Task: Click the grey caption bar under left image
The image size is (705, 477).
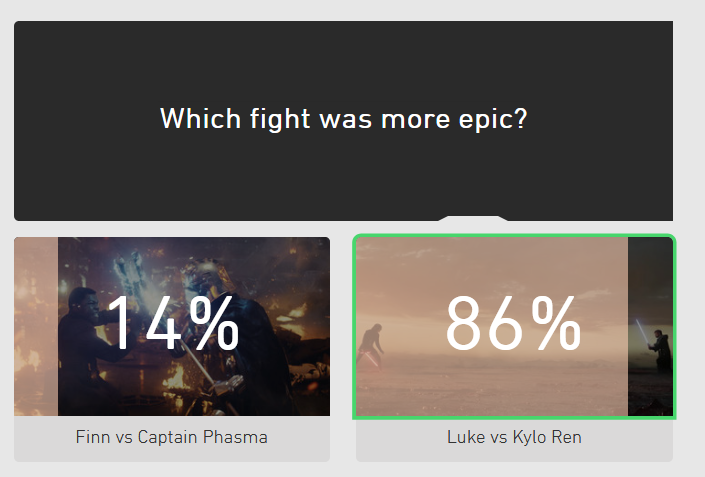Action: (x=172, y=438)
